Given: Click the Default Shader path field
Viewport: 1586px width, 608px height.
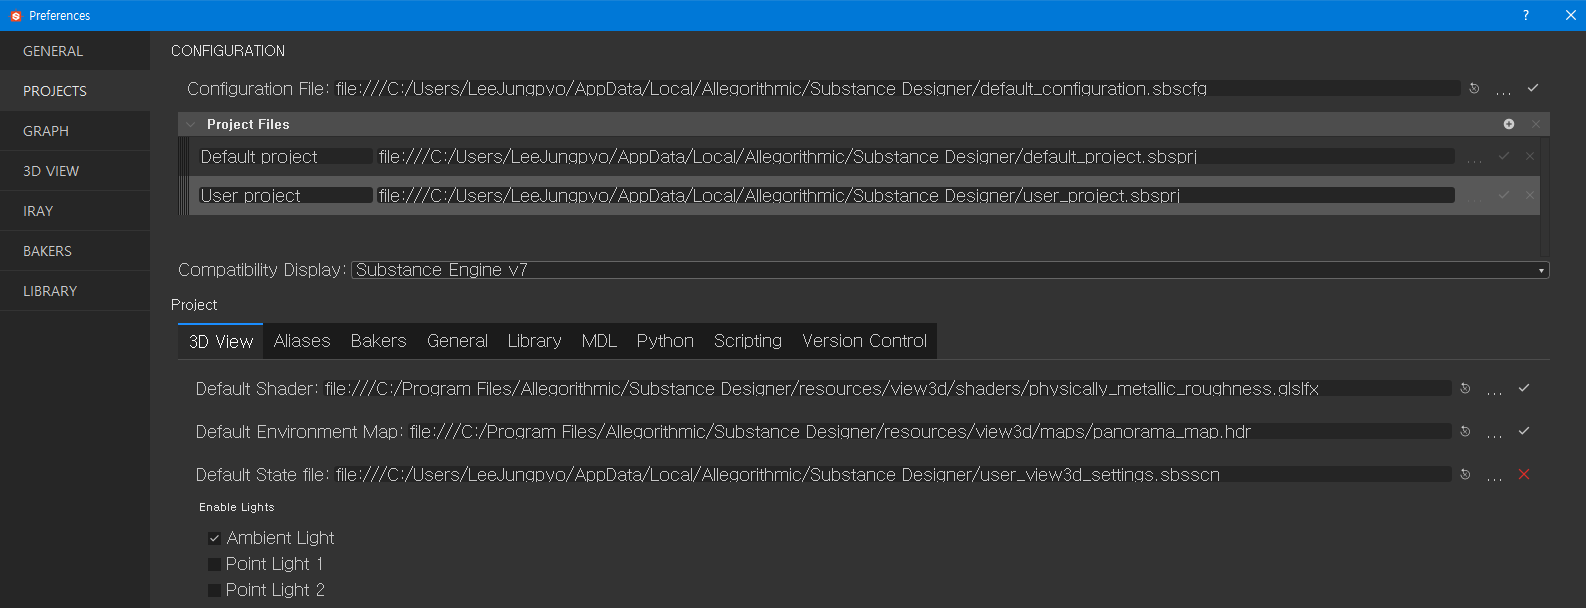Looking at the screenshot, I should [887, 388].
